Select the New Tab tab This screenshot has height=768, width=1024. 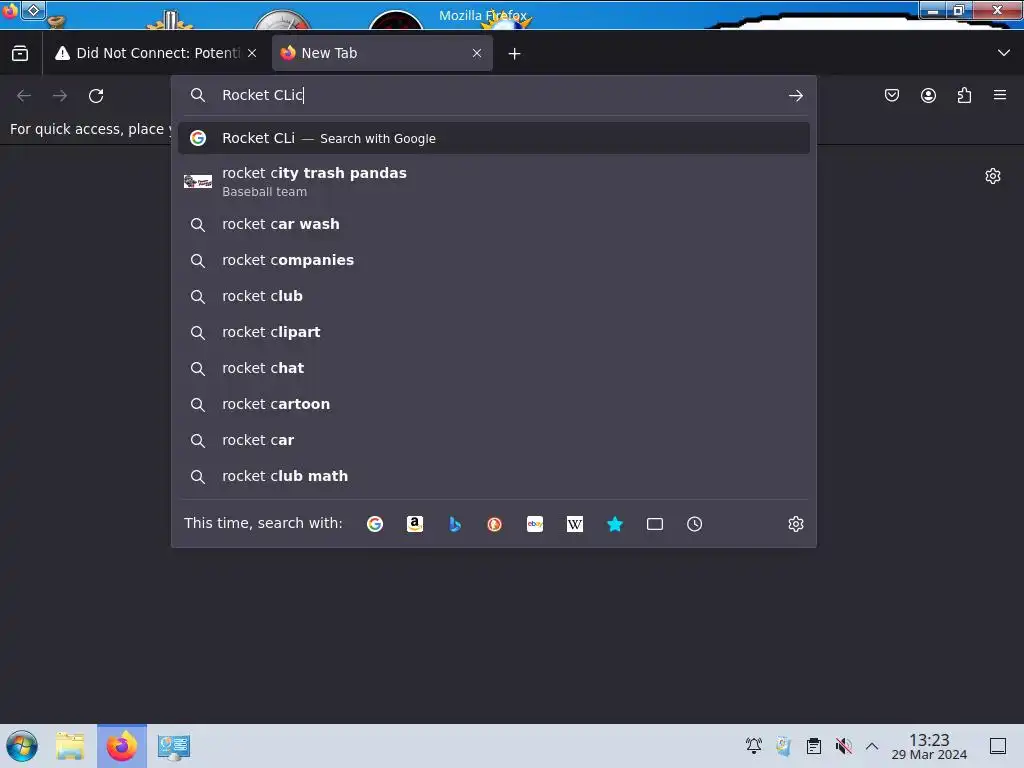click(x=381, y=53)
